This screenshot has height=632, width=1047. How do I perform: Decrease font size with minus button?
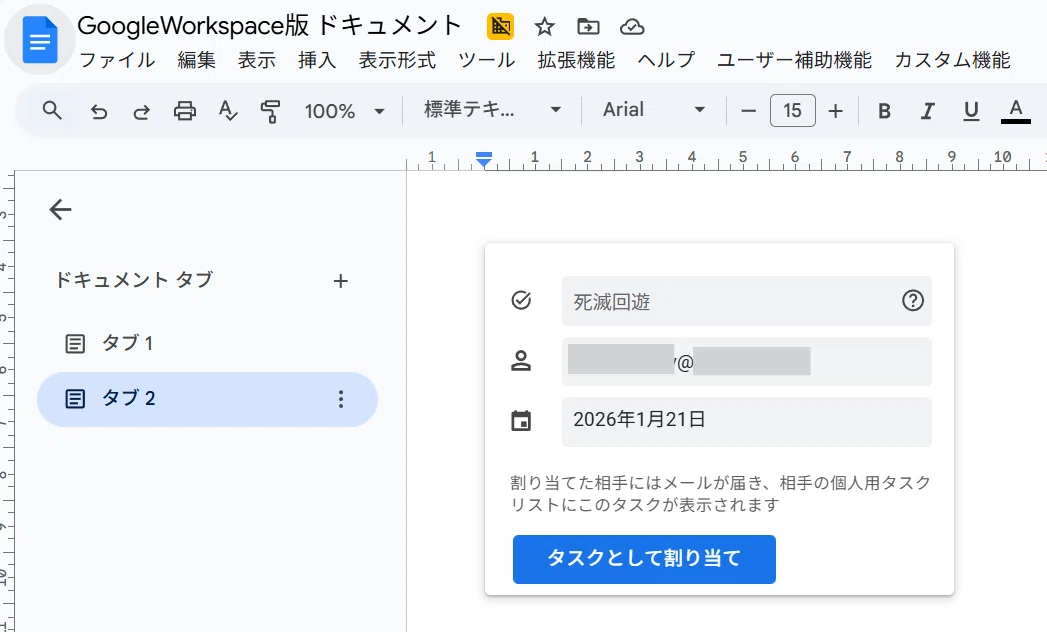click(x=749, y=111)
